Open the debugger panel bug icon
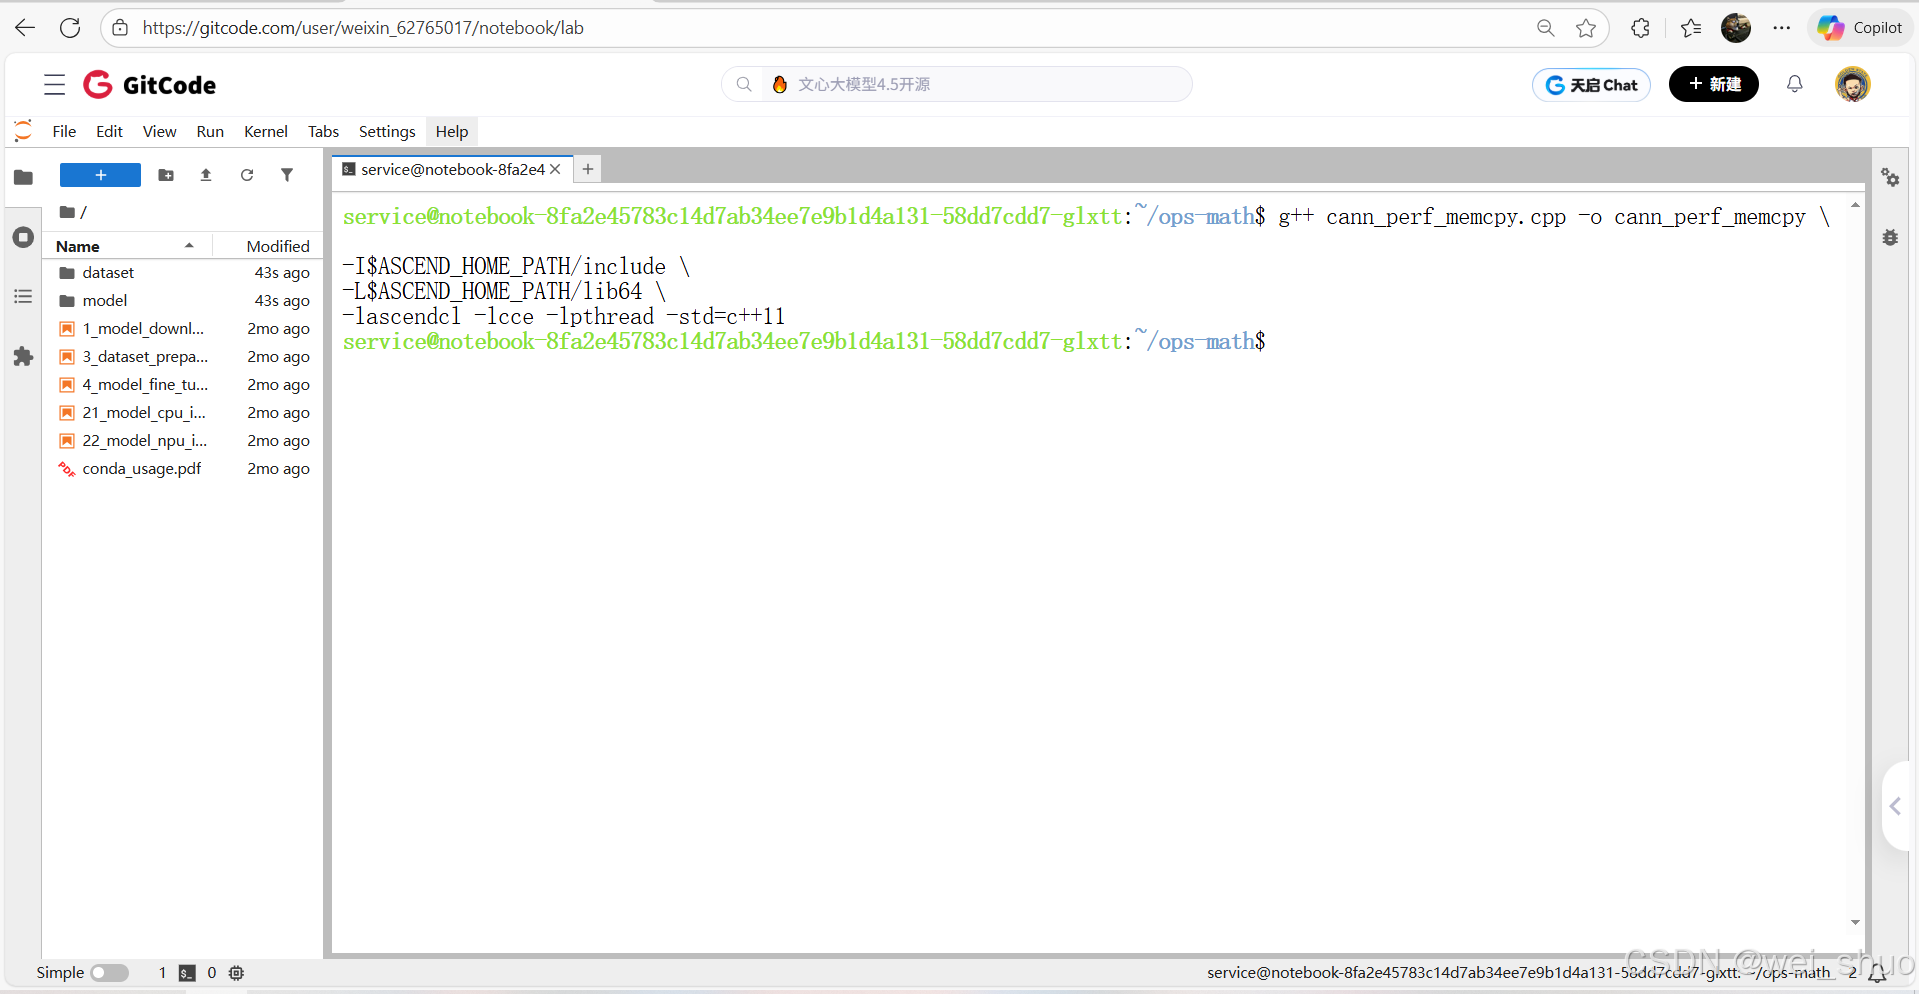Viewport: 1919px width, 994px height. tap(1890, 237)
